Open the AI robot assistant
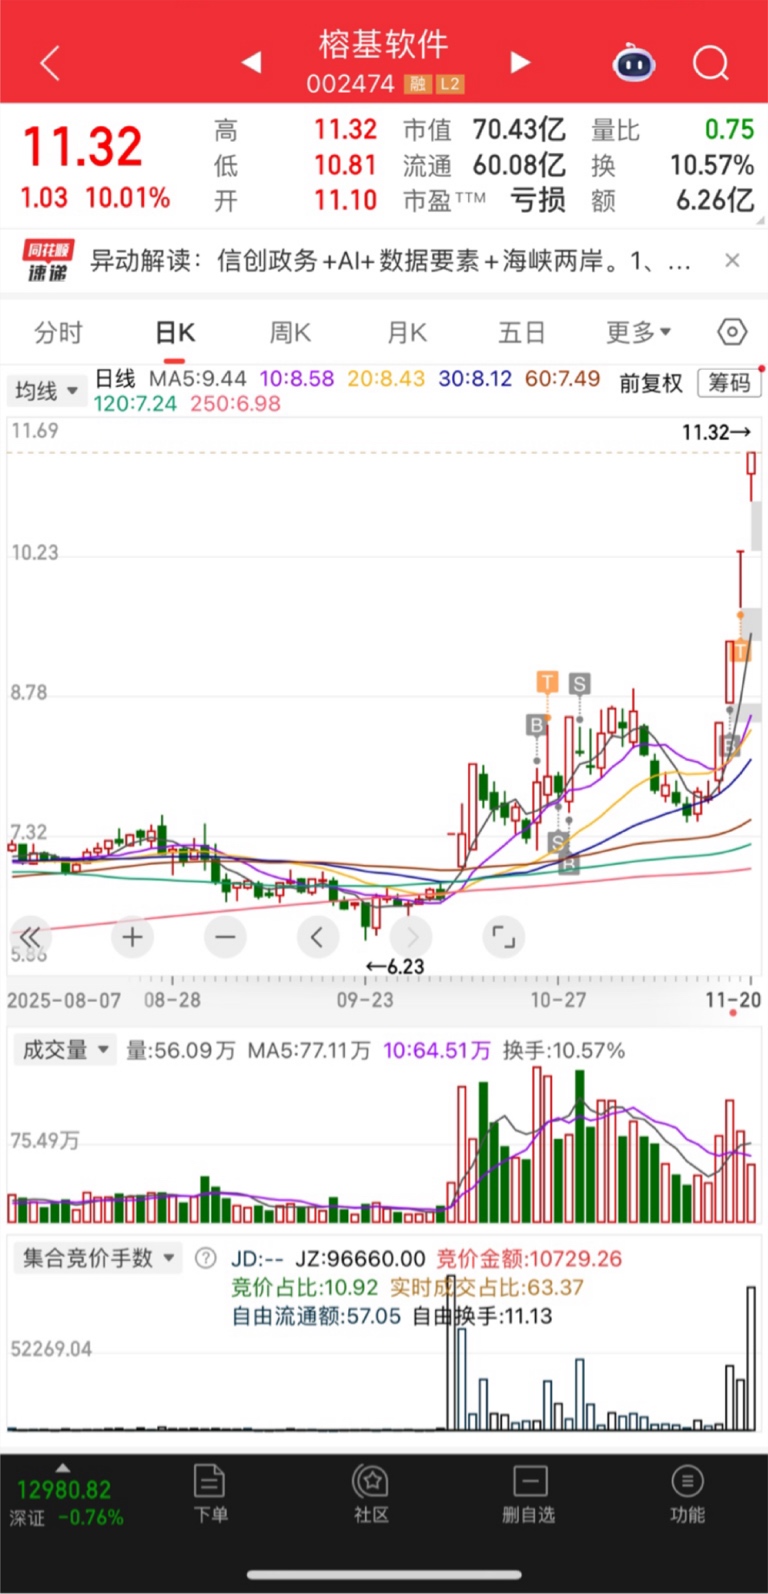This screenshot has width=768, height=1594. [x=633, y=63]
